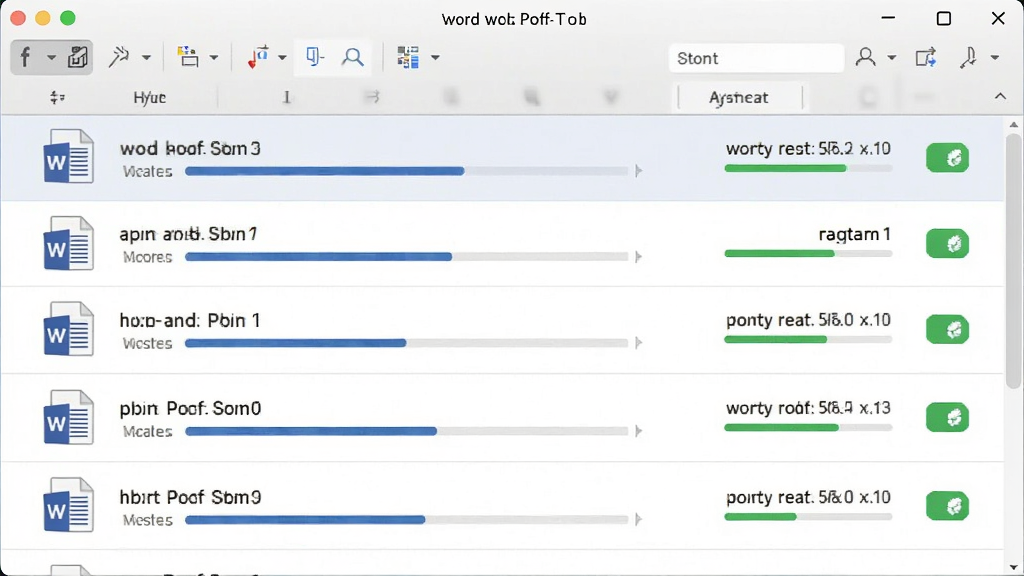Select the 'Aysheat' column tab
The height and width of the screenshot is (576, 1024).
click(x=739, y=97)
